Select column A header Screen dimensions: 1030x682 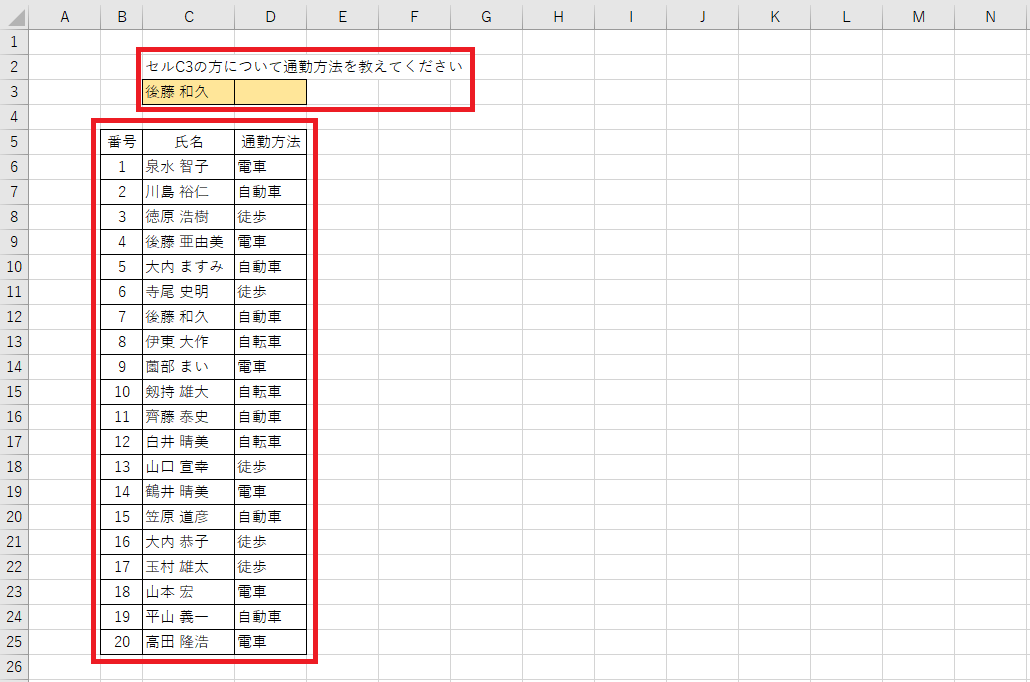[64, 16]
